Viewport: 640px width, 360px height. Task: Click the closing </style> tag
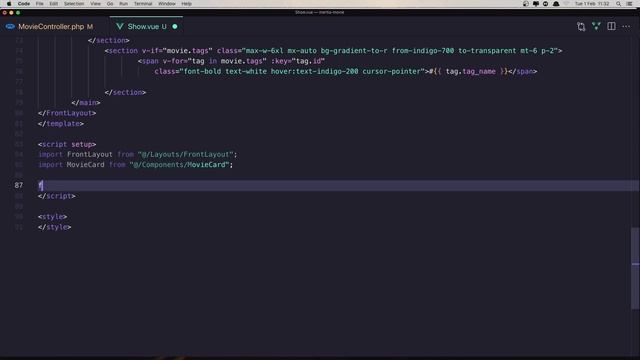pyautogui.click(x=55, y=227)
